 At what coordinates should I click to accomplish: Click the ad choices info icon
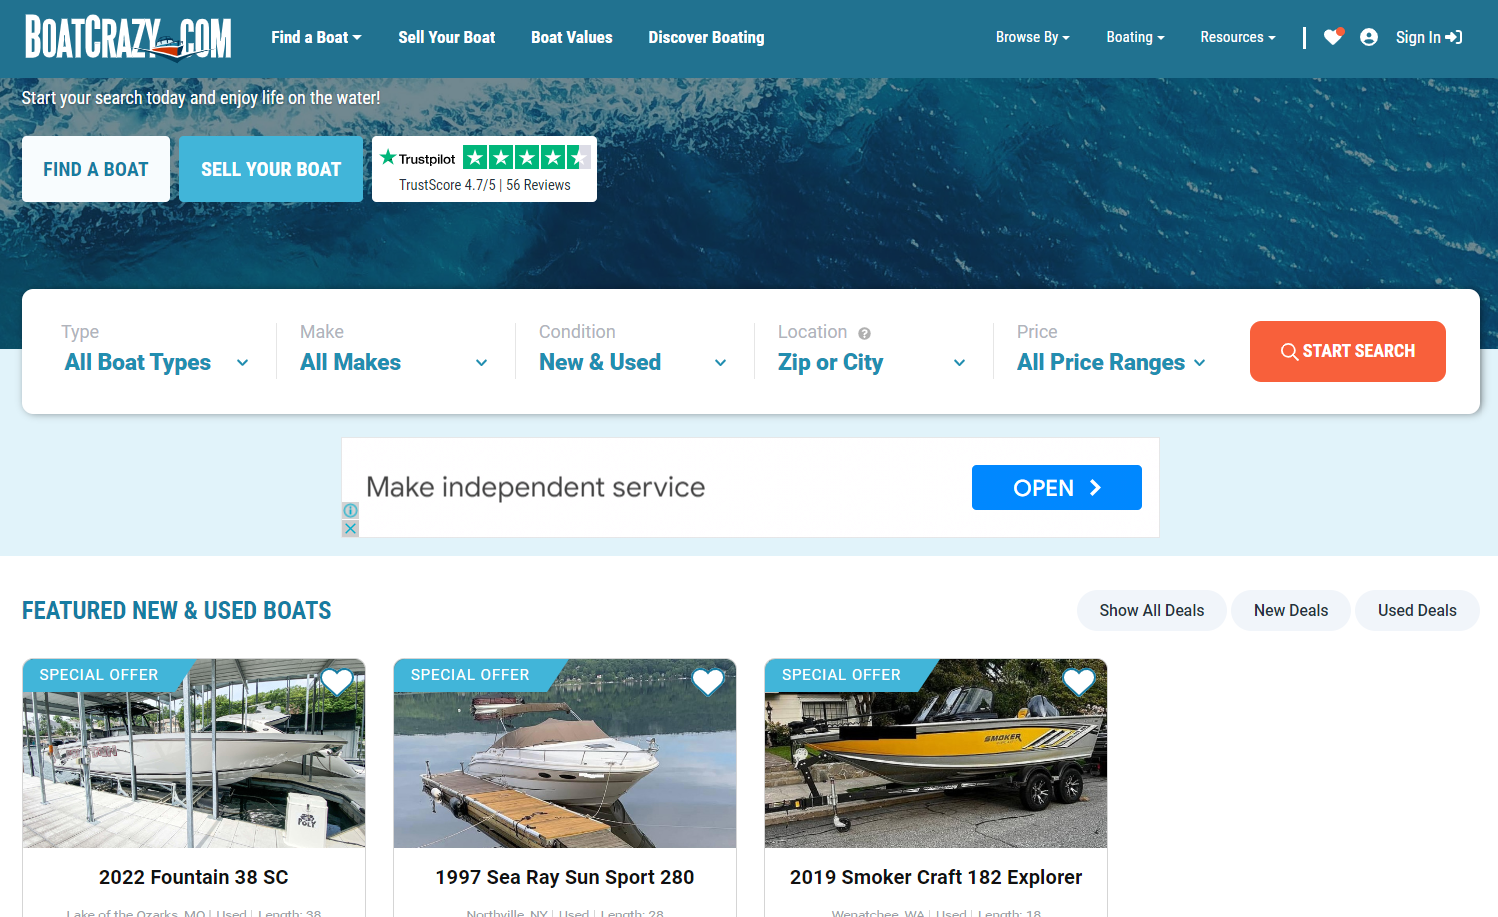click(x=350, y=510)
